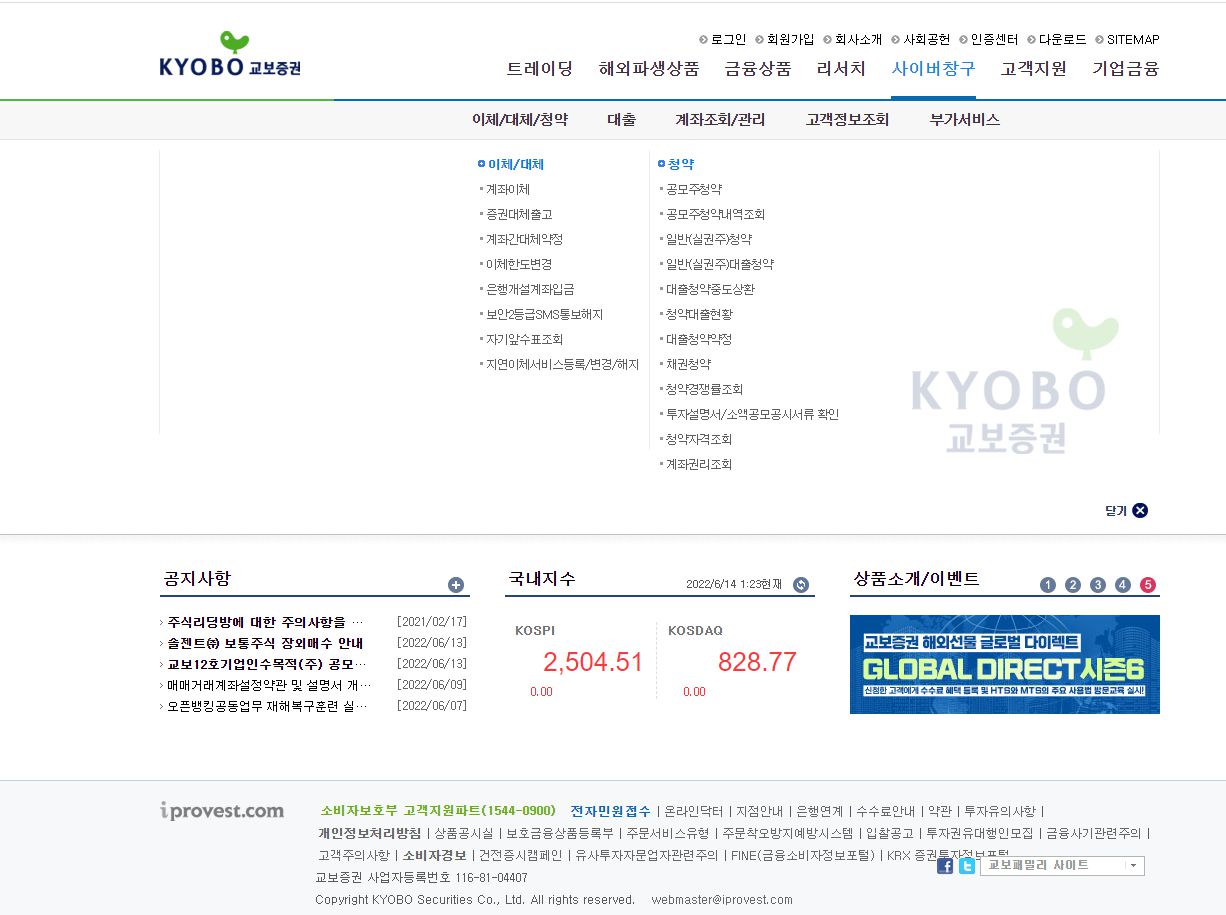Click the 회원가입 link
Screen dimensions: 1226x915
[x=790, y=39]
